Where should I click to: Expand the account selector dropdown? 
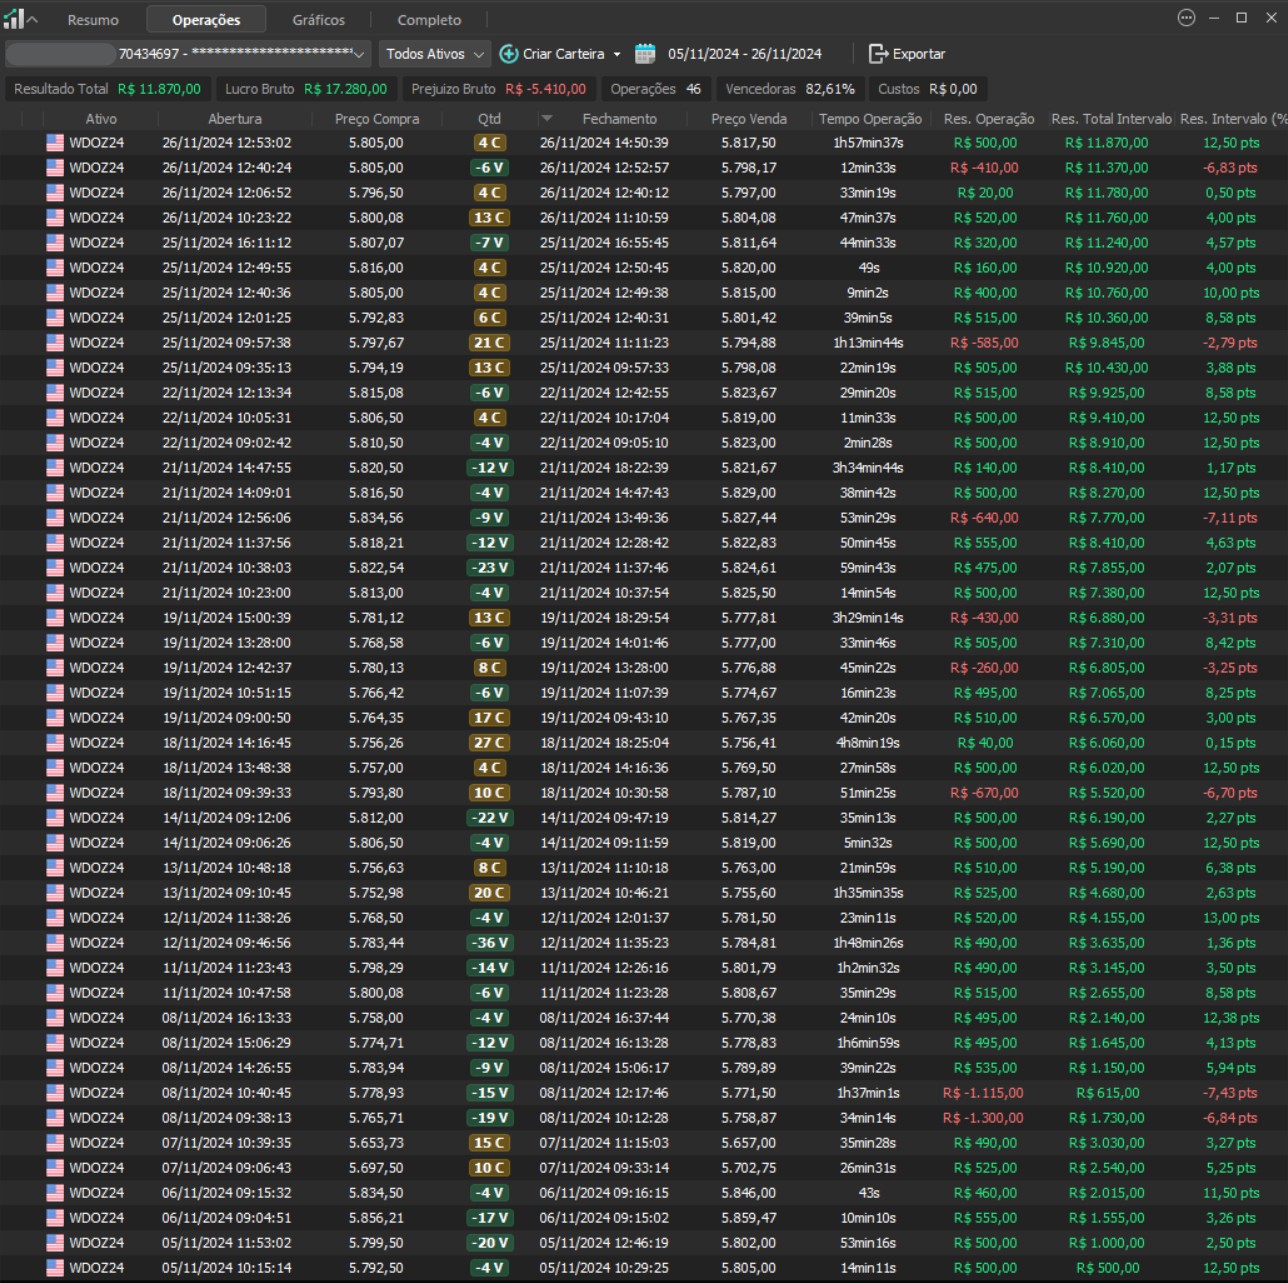tap(358, 54)
